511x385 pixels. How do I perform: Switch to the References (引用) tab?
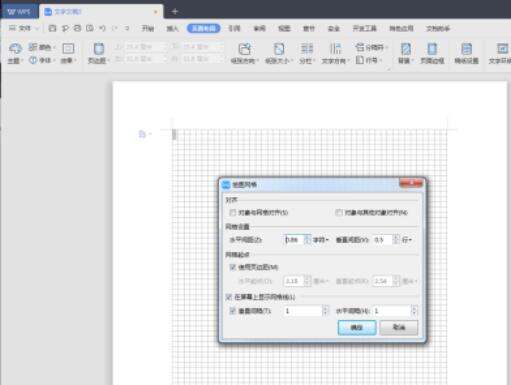pyautogui.click(x=234, y=29)
